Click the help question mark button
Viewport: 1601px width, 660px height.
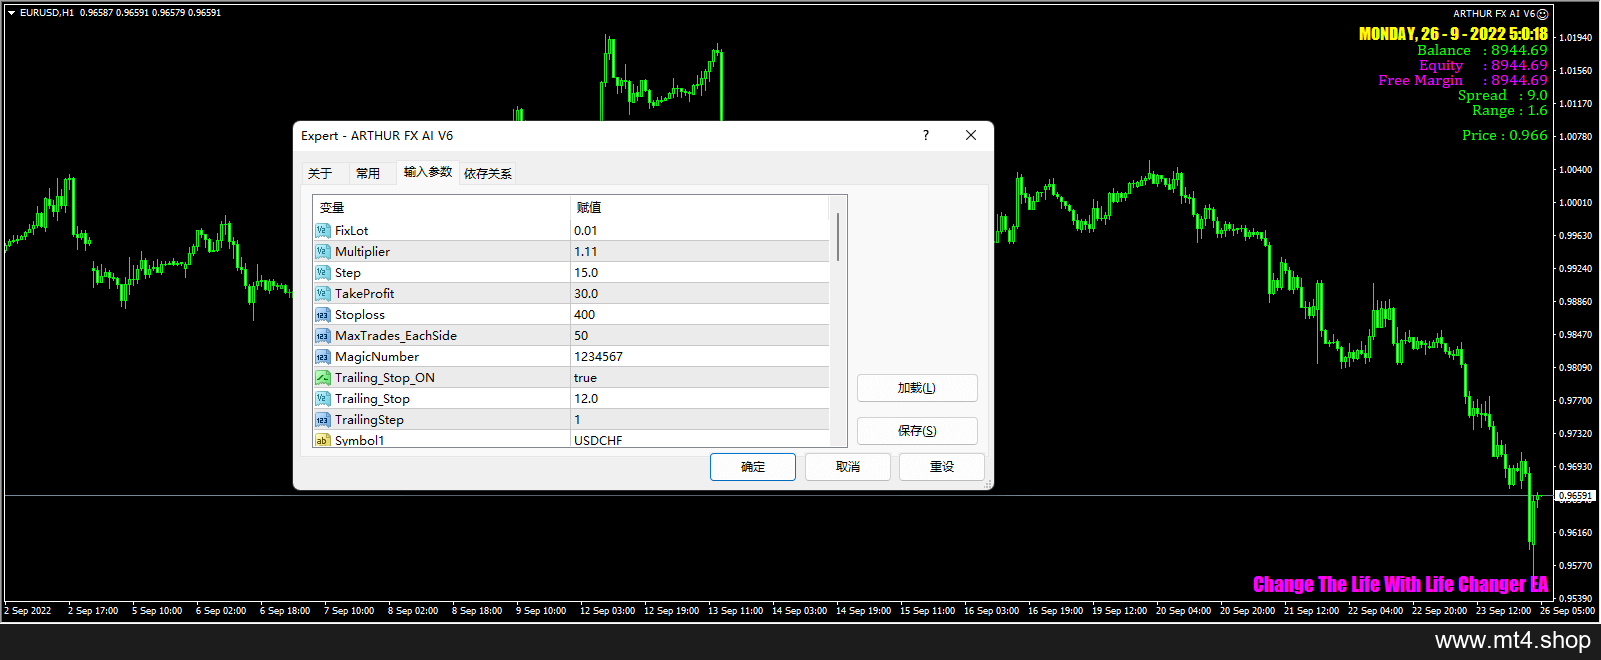tap(926, 135)
